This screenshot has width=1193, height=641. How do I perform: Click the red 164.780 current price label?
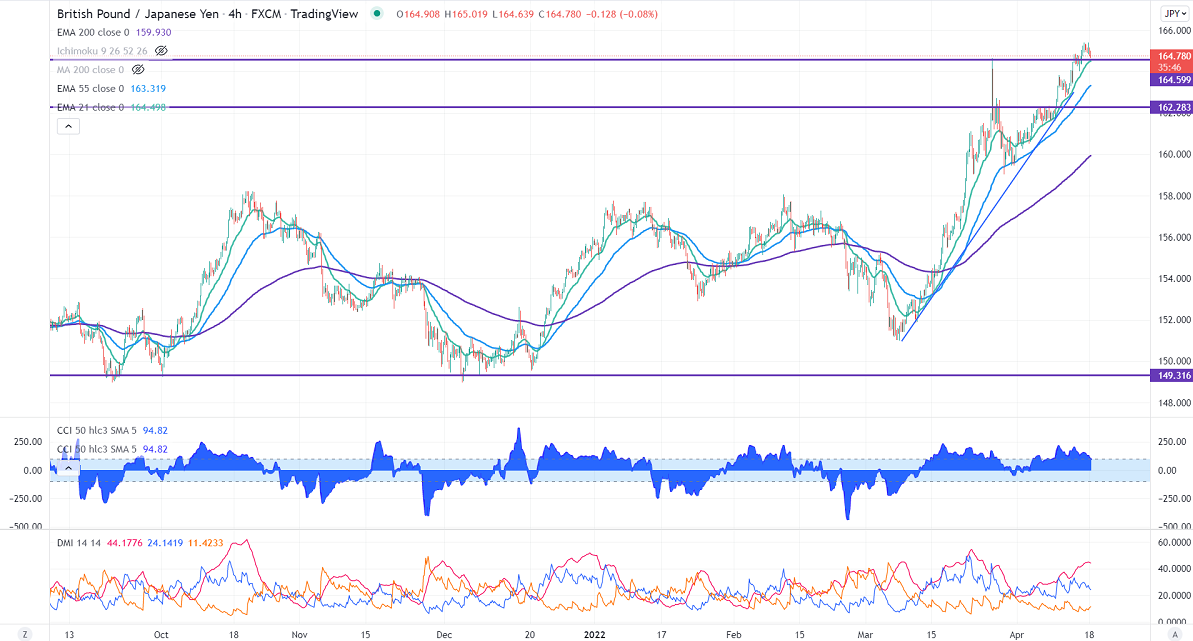tap(1172, 56)
